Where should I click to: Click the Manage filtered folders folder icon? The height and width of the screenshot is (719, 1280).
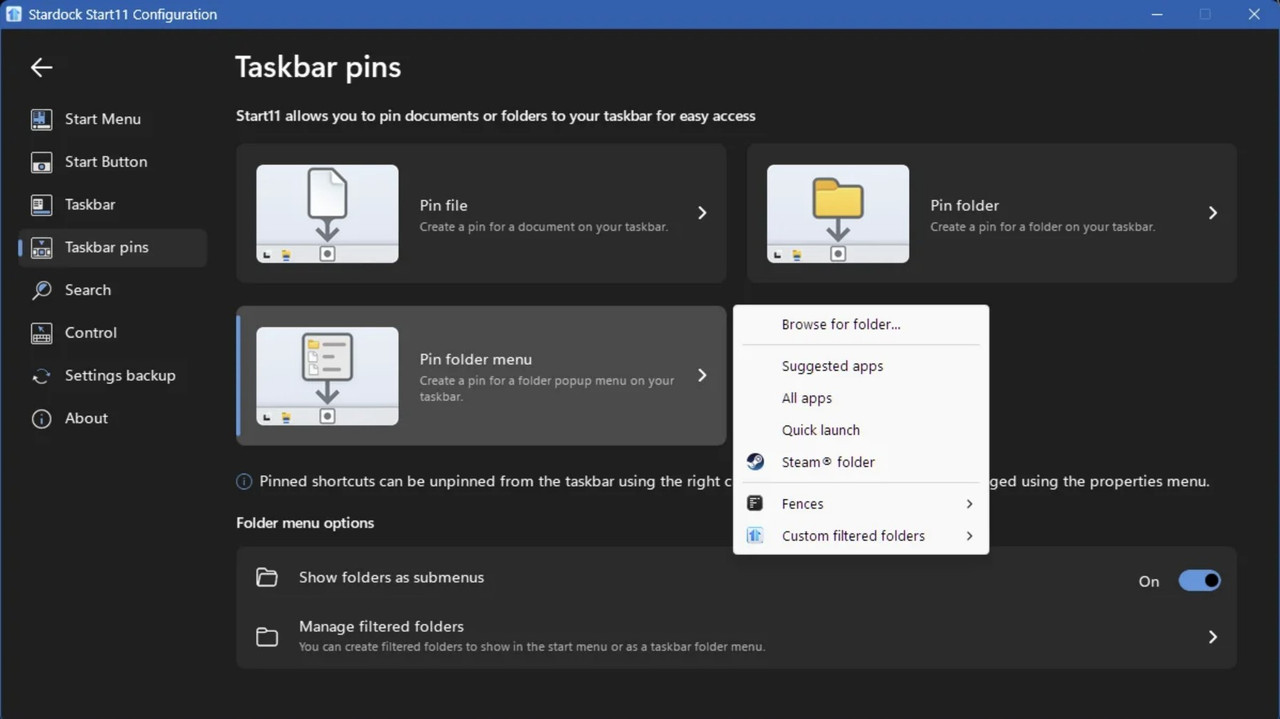point(266,637)
